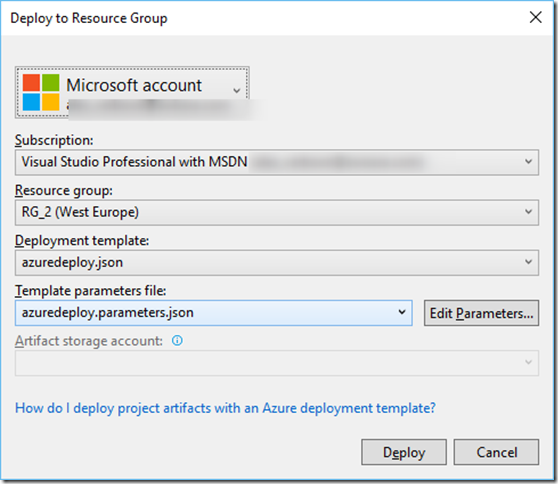Close the Deploy to Resource Group dialog

pyautogui.click(x=536, y=17)
